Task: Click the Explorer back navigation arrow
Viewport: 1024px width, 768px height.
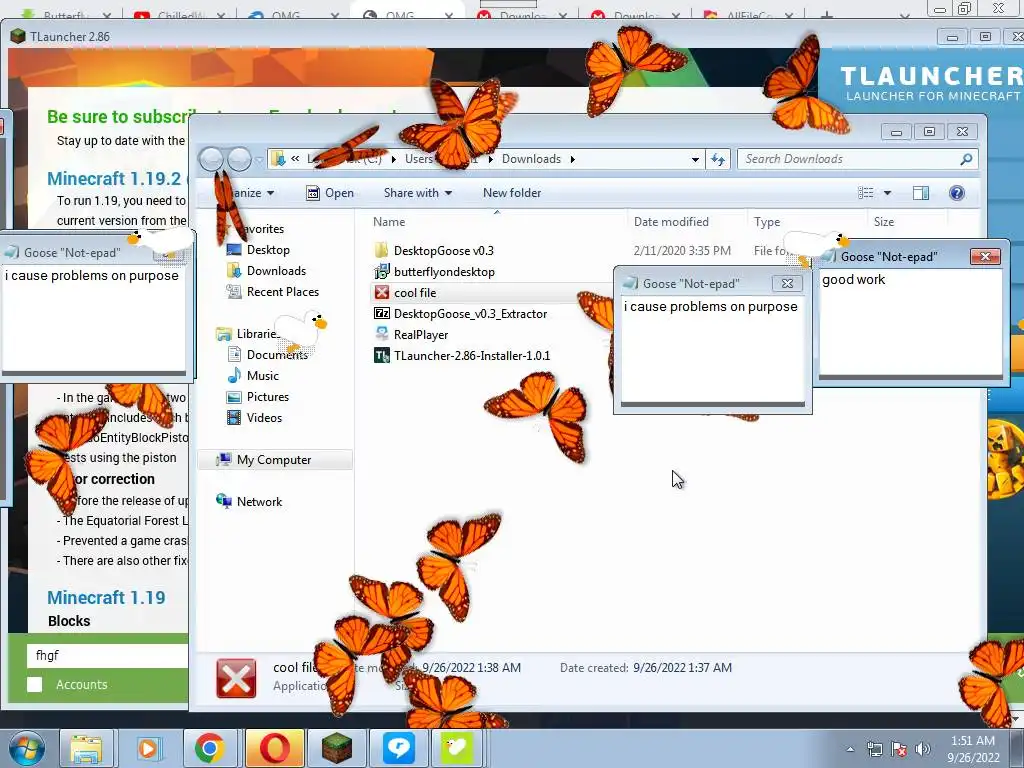Action: pos(211,159)
